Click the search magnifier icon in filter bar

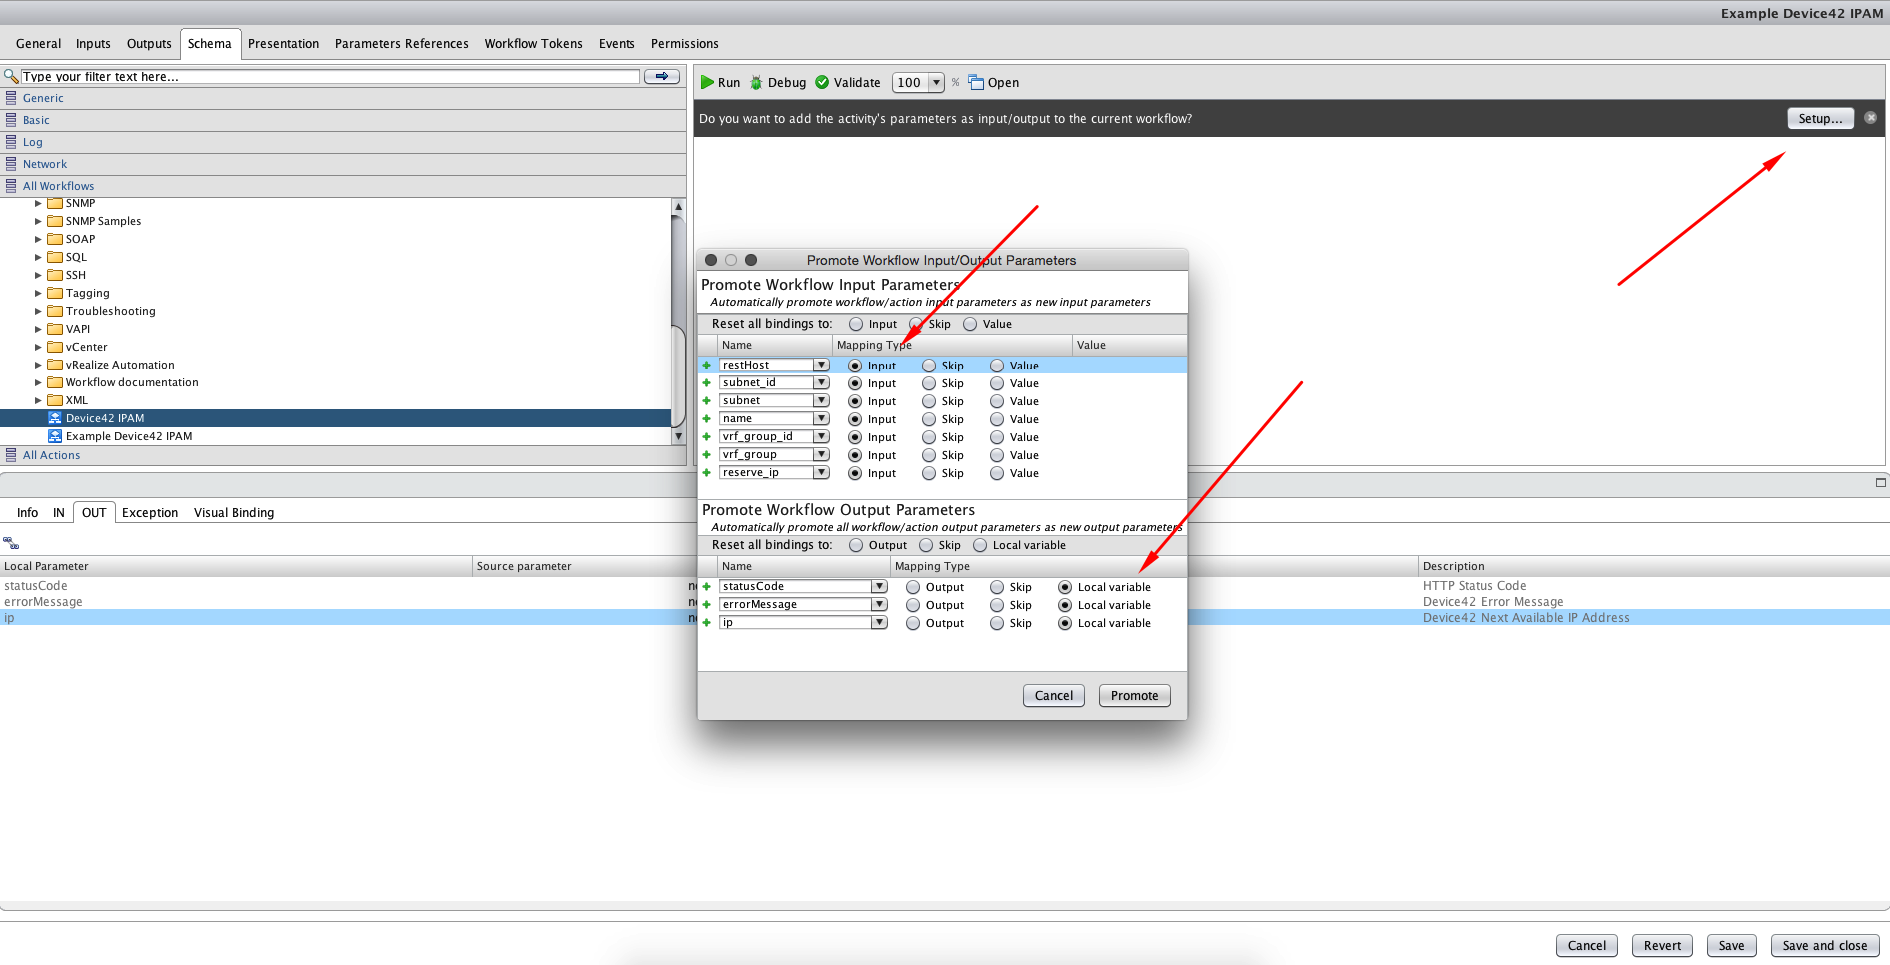[x=11, y=75]
